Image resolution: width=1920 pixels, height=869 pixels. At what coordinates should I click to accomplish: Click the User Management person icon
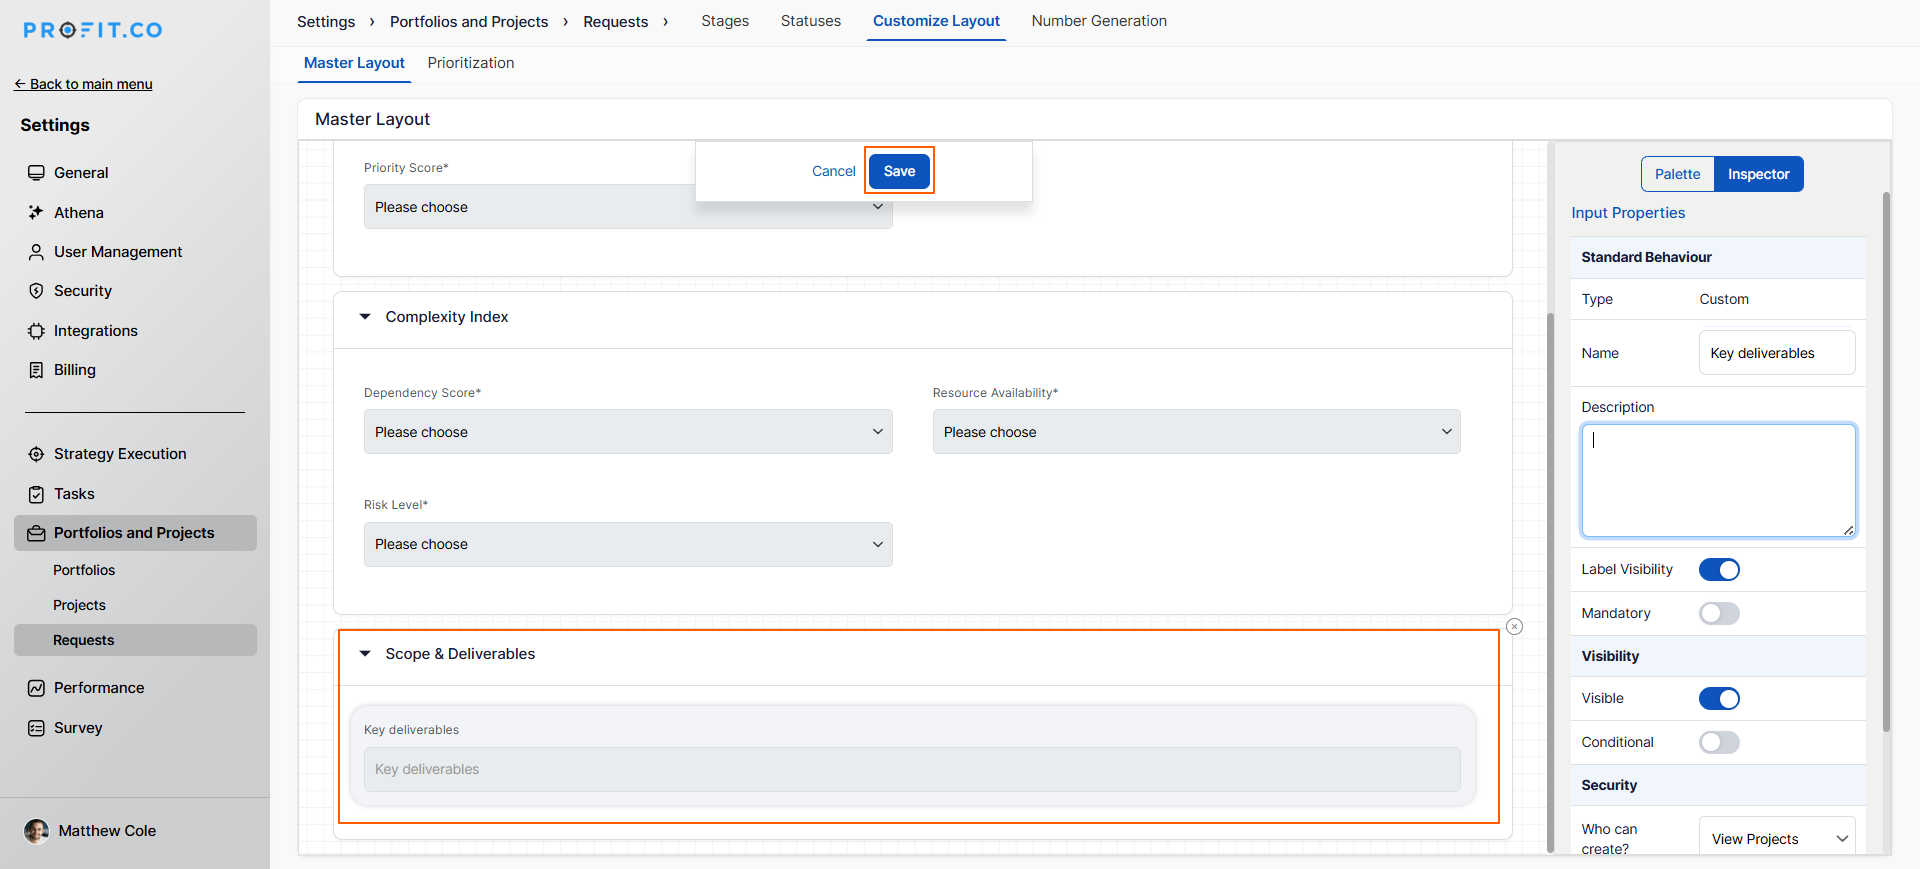point(36,252)
